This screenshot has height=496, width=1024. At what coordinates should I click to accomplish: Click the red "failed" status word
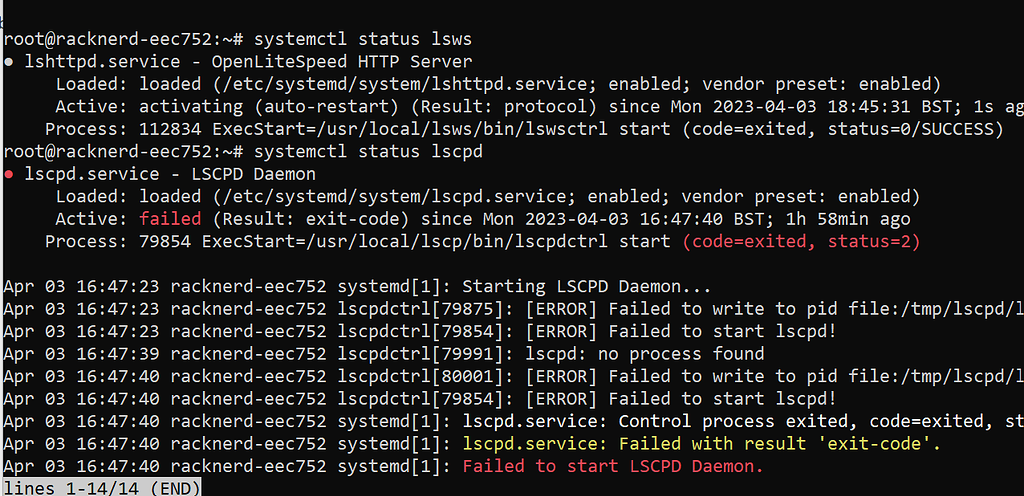(170, 219)
